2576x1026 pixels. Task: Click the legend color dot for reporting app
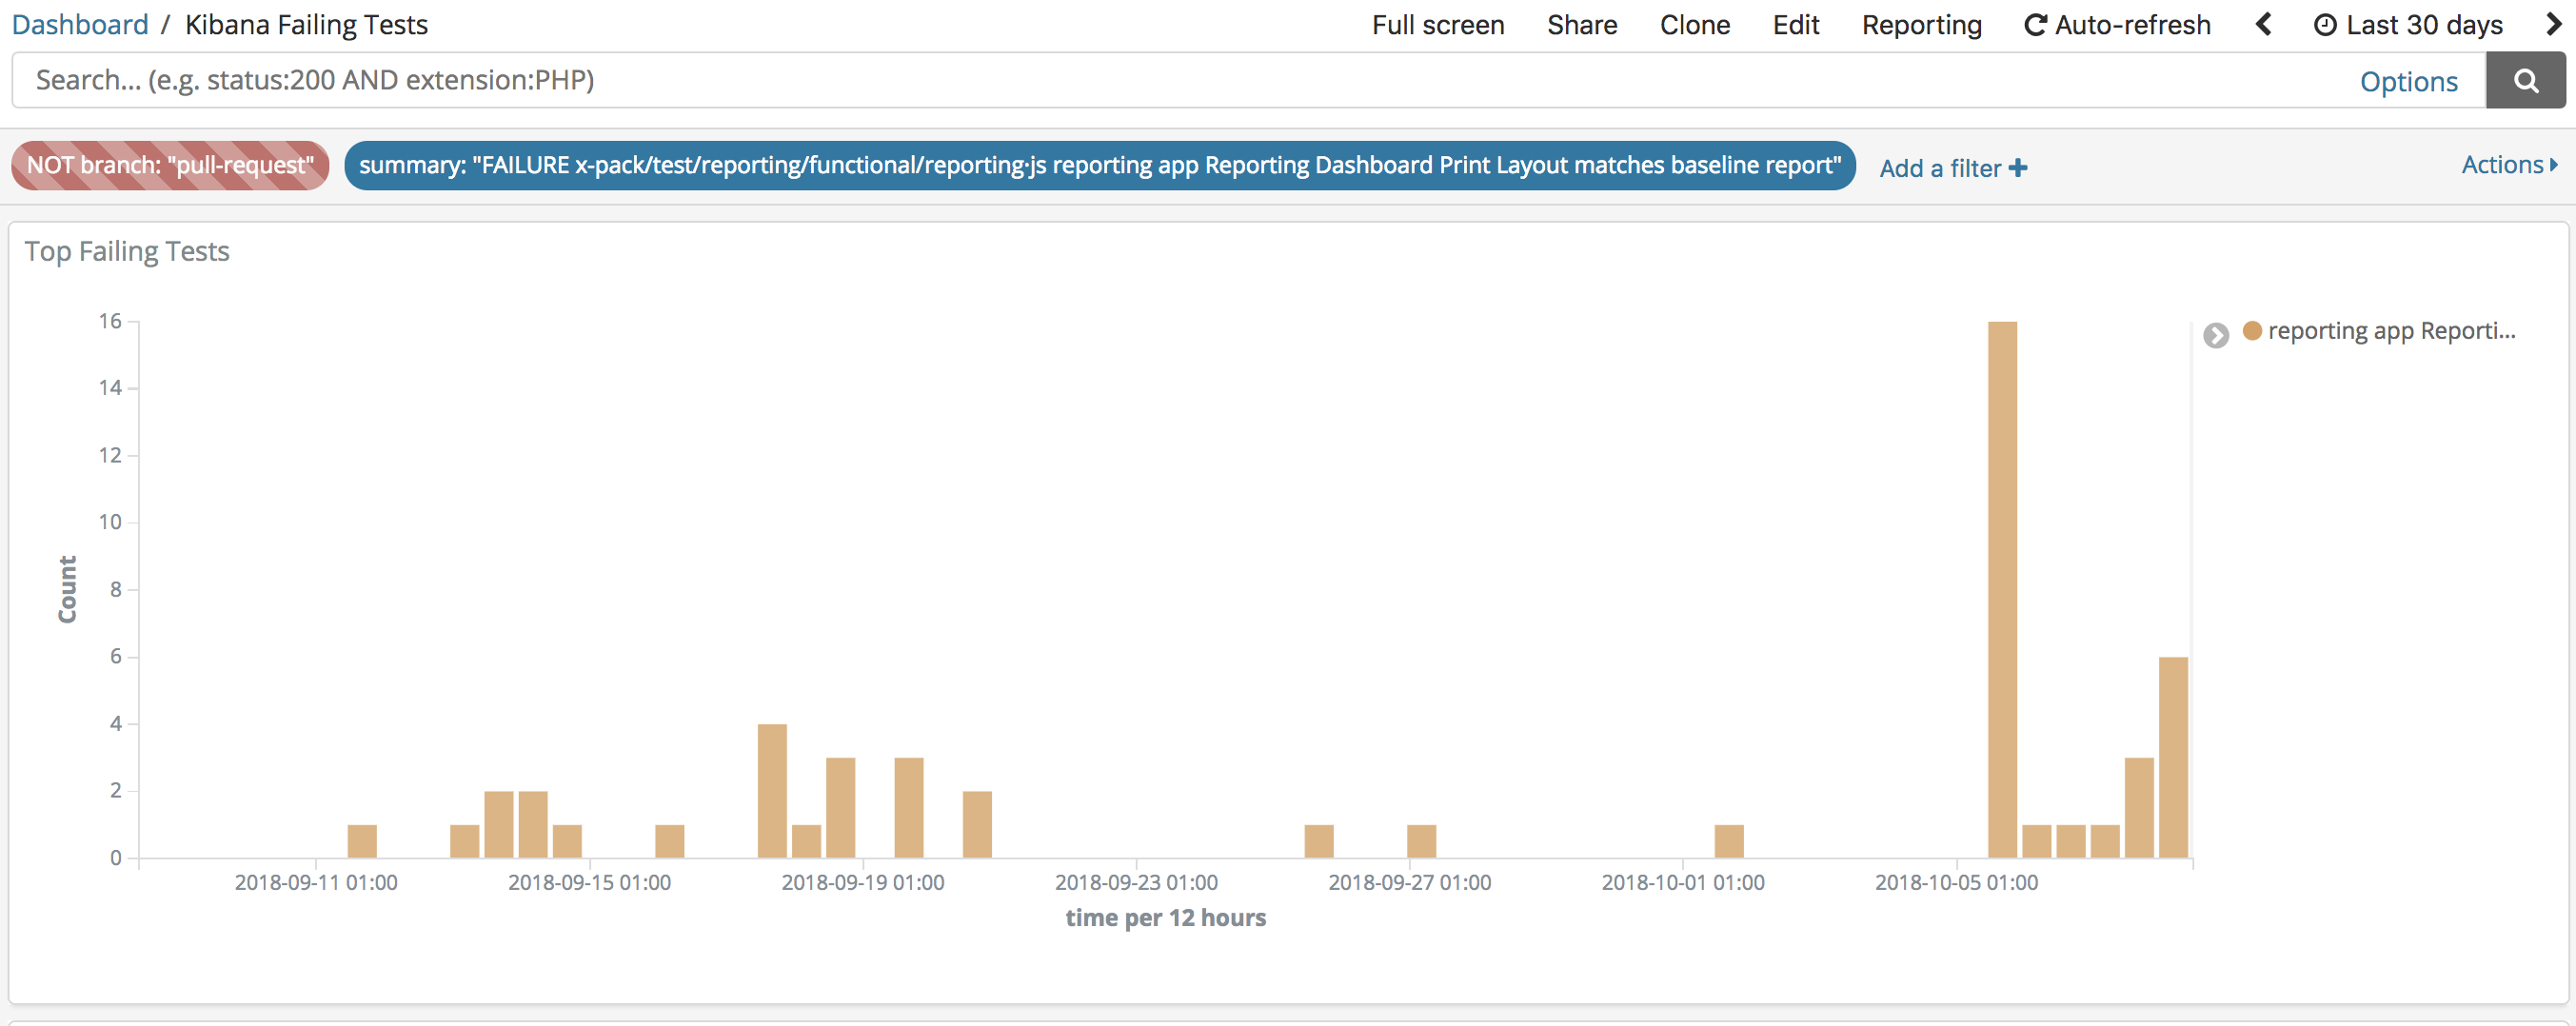(x=2252, y=331)
